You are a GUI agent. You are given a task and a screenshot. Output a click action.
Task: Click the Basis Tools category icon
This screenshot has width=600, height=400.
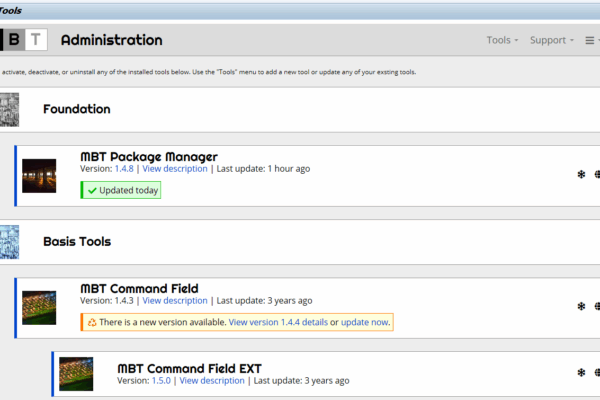tap(9, 242)
